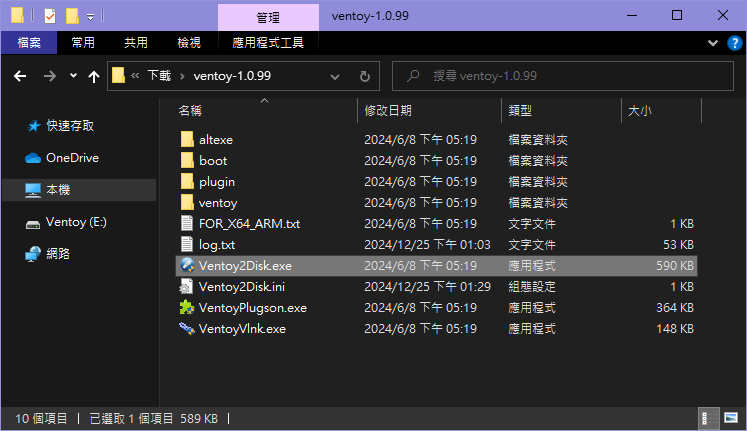
Task: Select This PC (本機) in sidebar
Action: pos(79,190)
